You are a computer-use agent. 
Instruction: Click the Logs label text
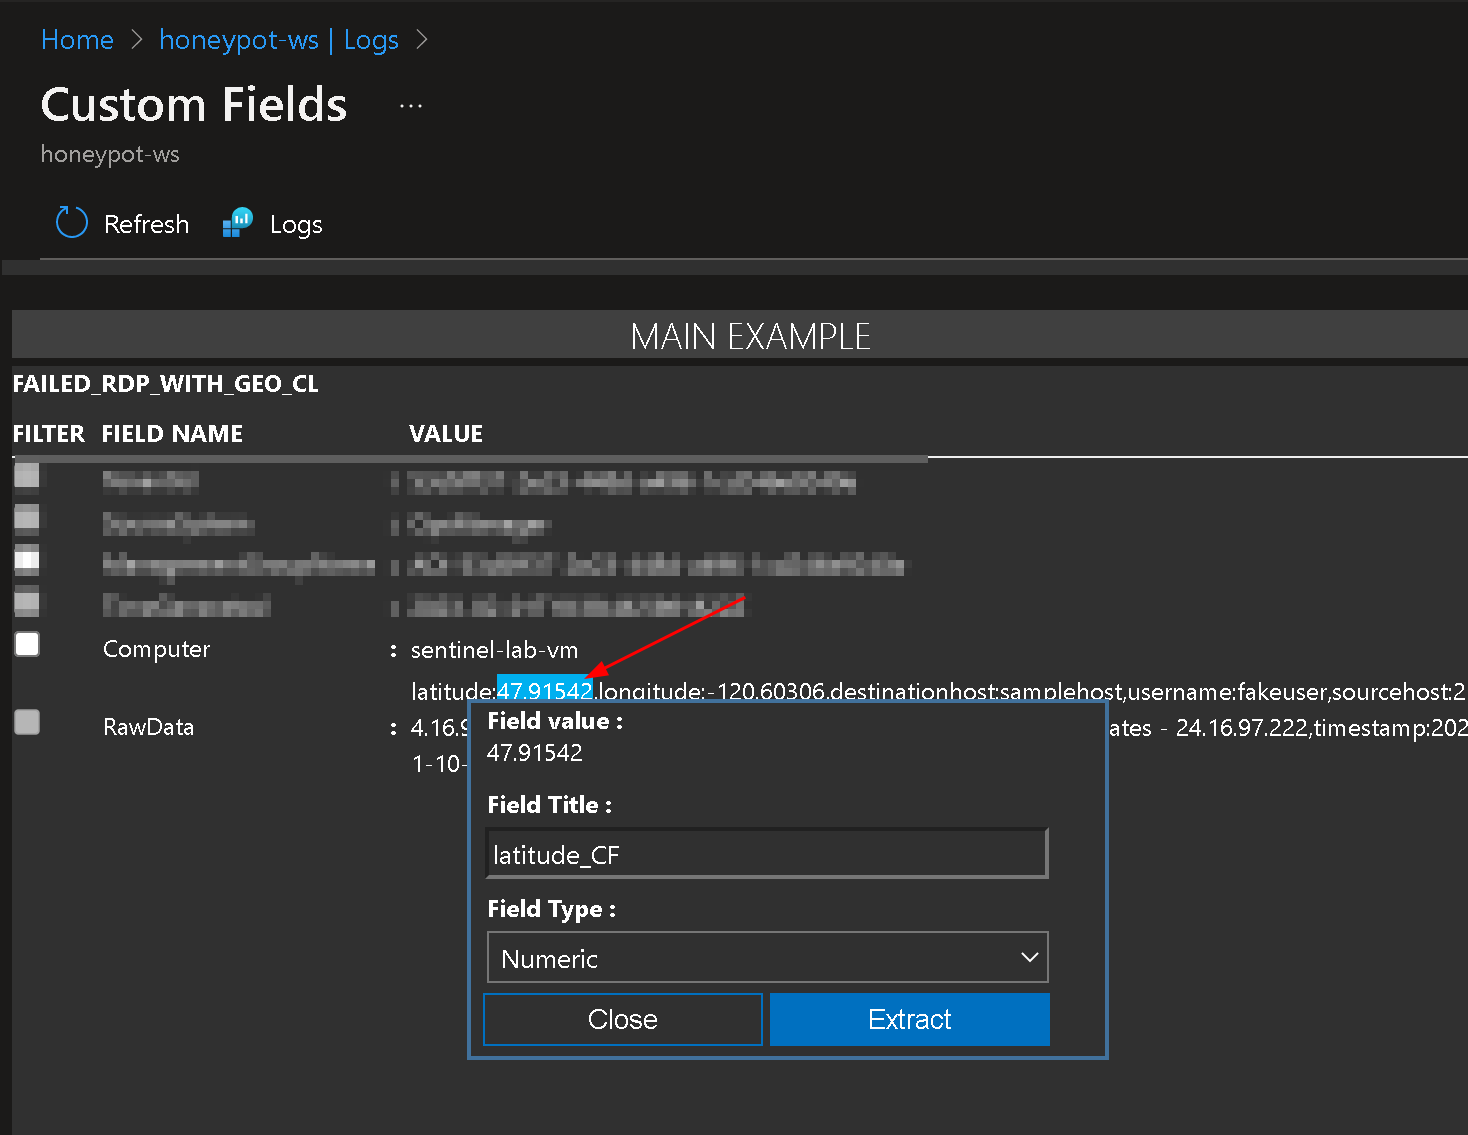coord(296,223)
